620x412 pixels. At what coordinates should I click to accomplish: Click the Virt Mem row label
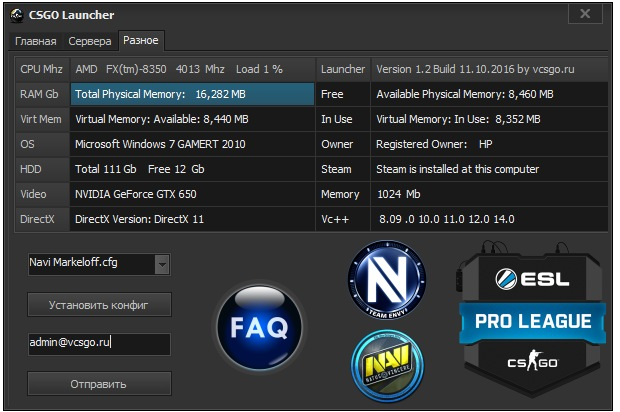pyautogui.click(x=43, y=119)
